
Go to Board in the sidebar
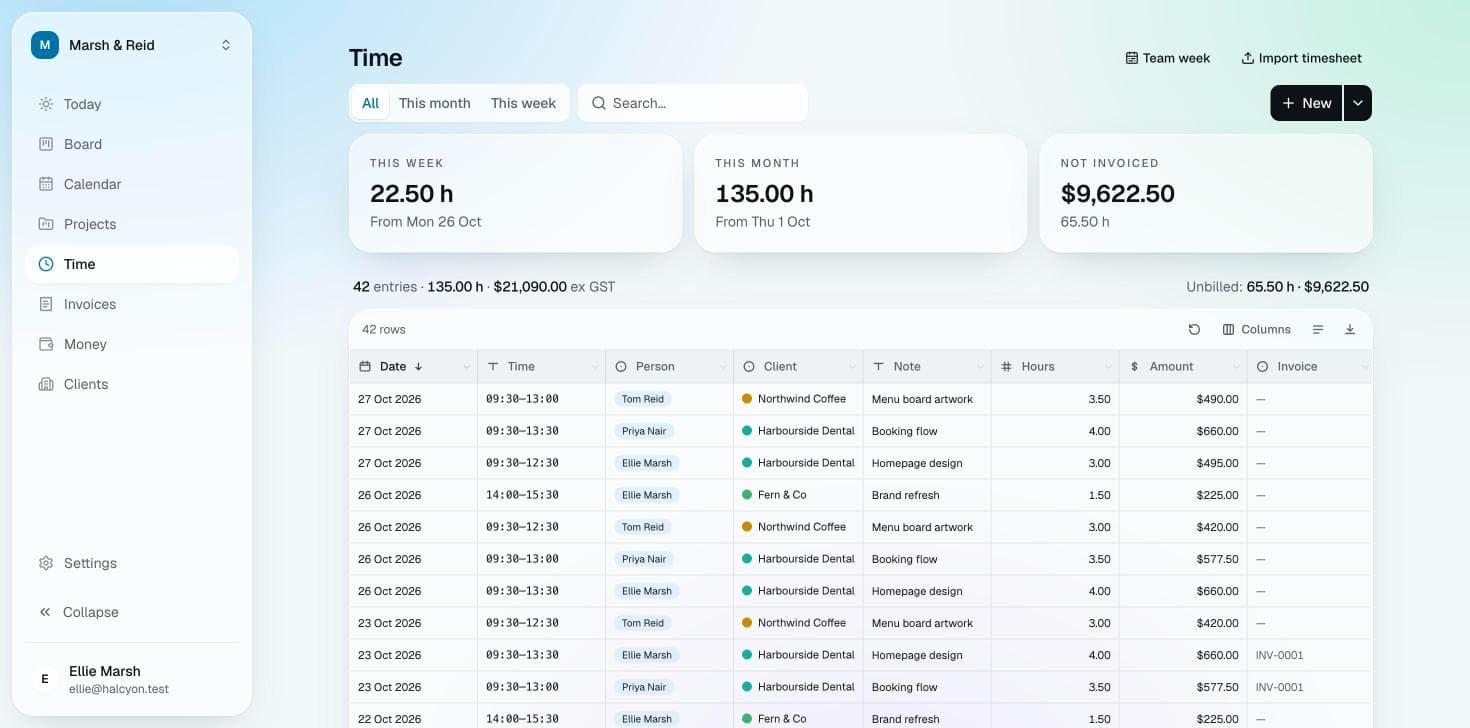(132, 144)
